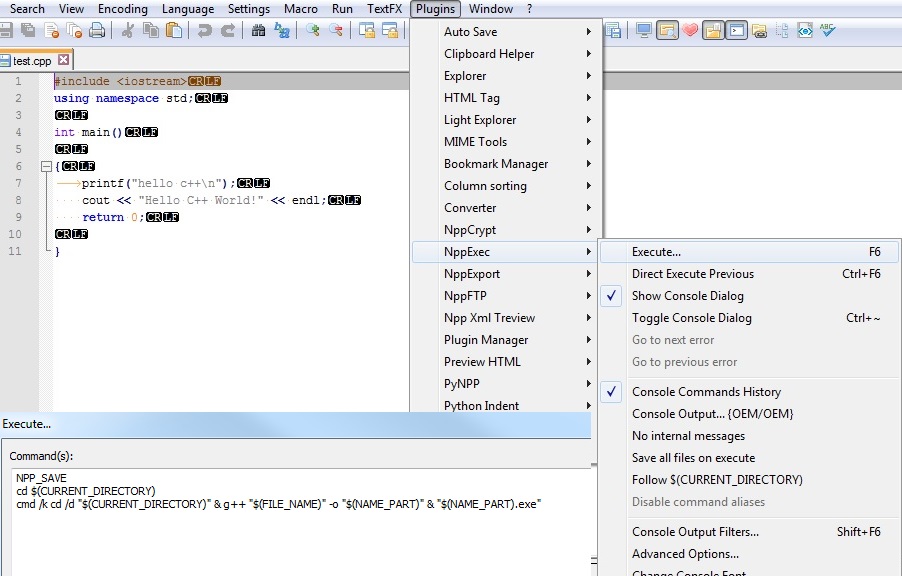902x576 pixels.
Task: Click the Replace toolbar icon
Action: pyautogui.click(x=281, y=30)
